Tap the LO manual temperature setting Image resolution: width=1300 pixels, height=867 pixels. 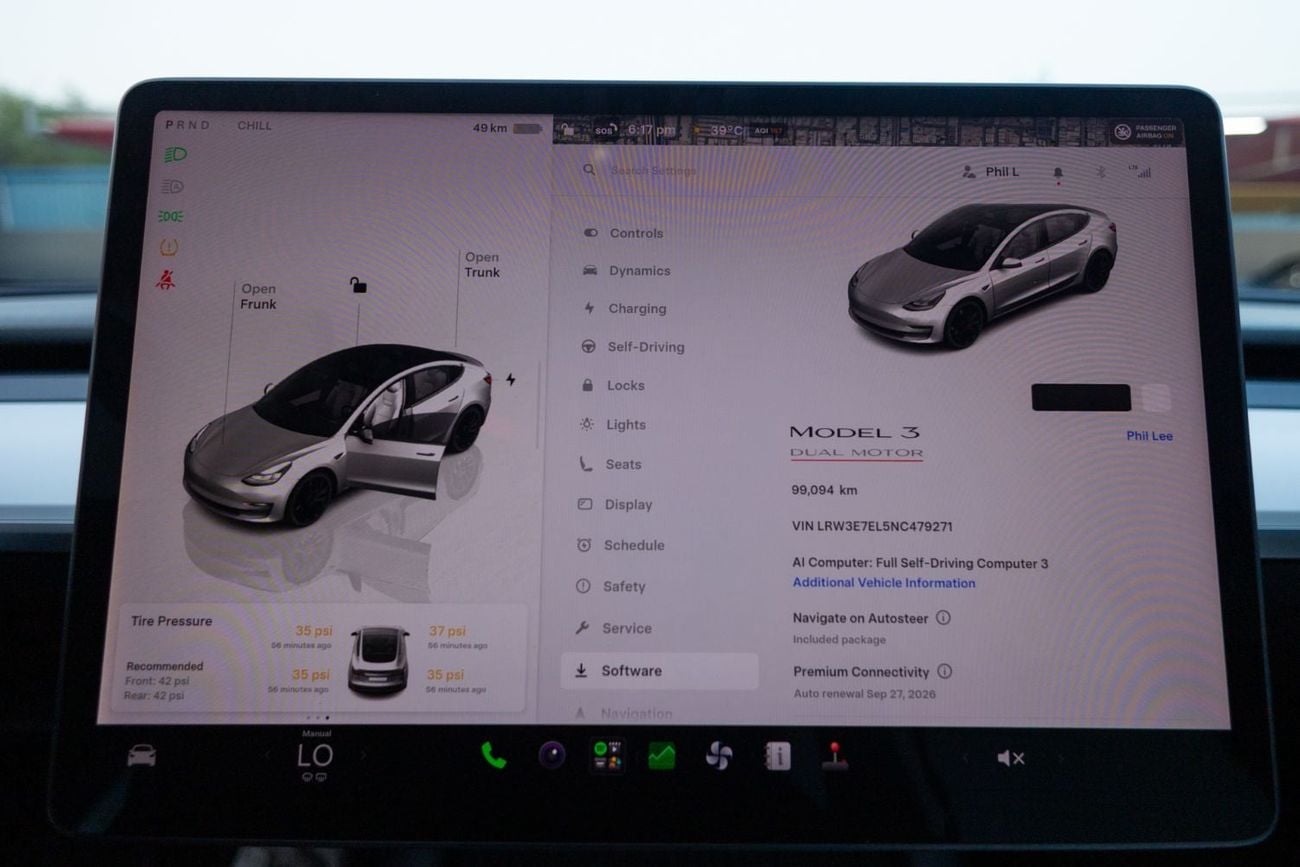(314, 756)
